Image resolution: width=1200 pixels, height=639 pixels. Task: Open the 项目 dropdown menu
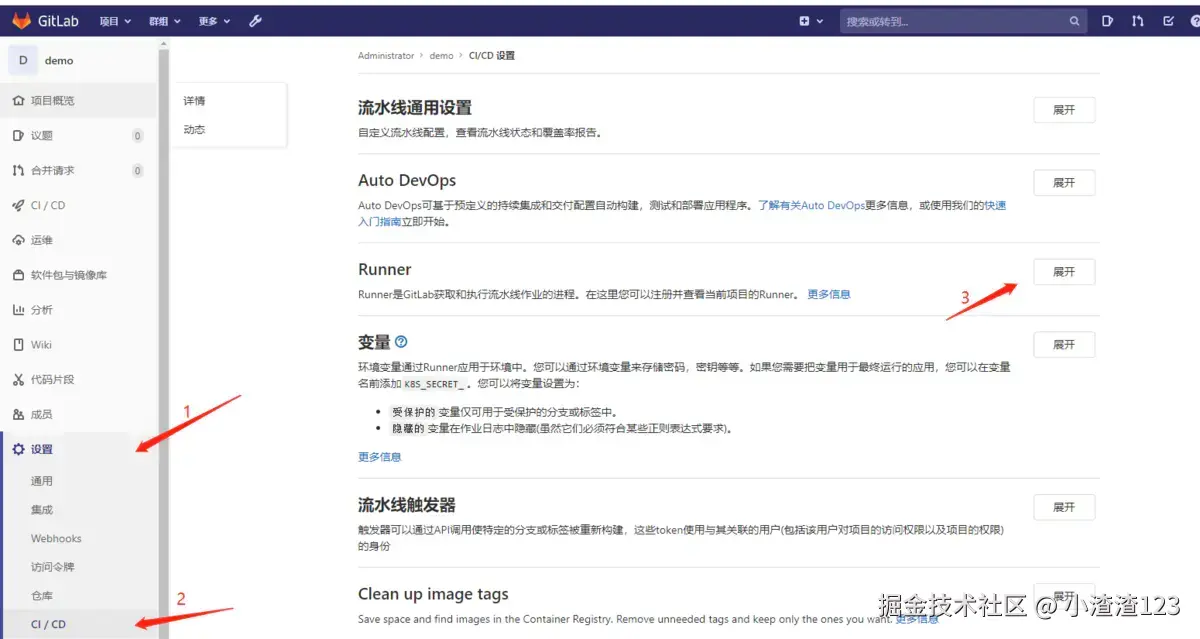pyautogui.click(x=116, y=21)
